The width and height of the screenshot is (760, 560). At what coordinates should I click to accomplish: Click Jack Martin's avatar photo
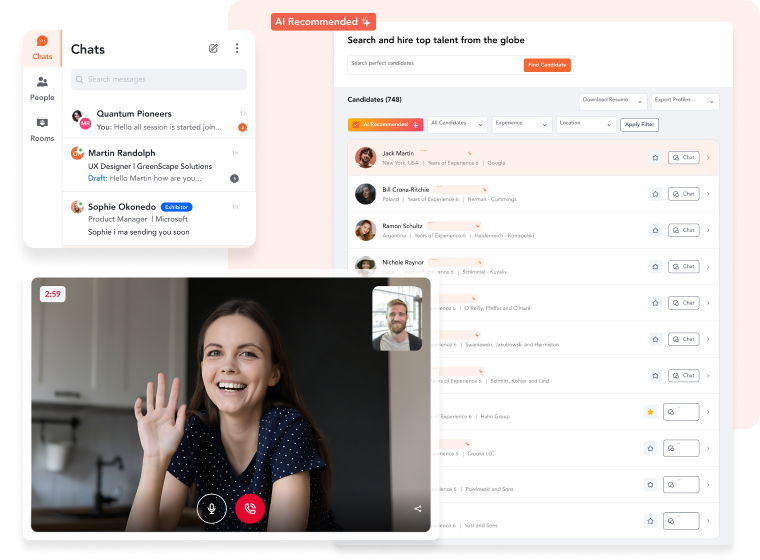click(x=365, y=158)
